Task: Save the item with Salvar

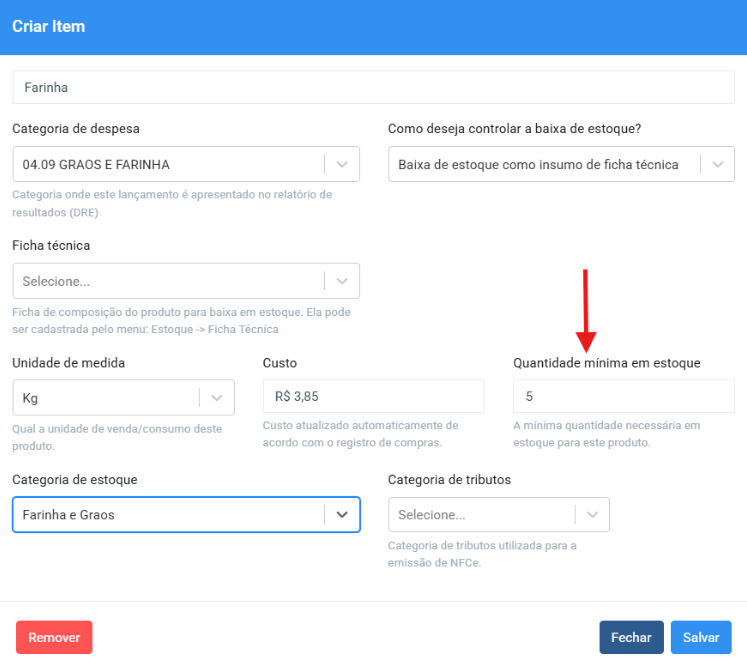Action: [x=701, y=637]
